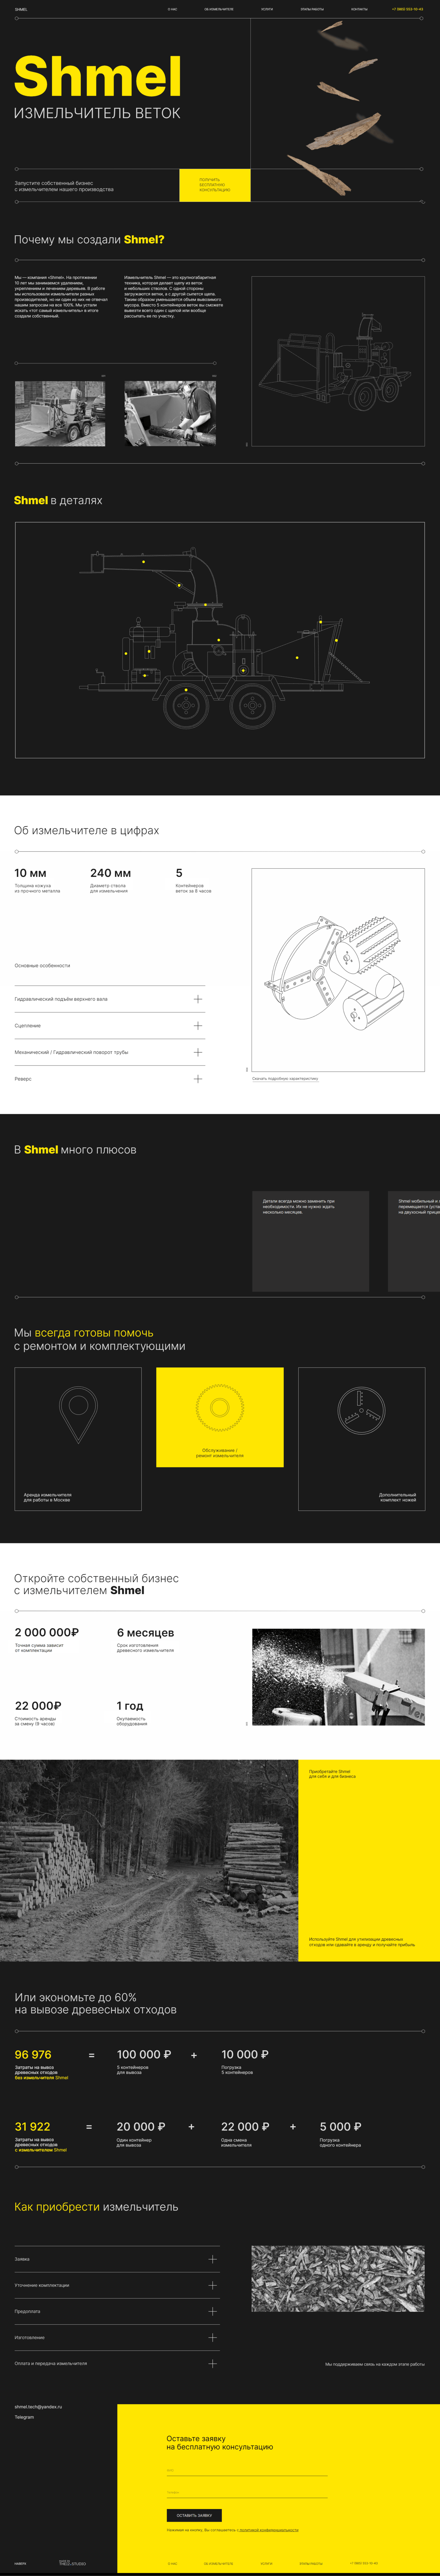Open the photo of a worker feeding a log

(170, 413)
